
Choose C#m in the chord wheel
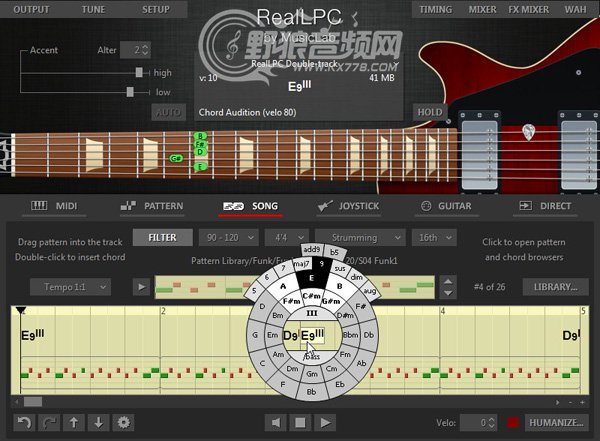311,296
